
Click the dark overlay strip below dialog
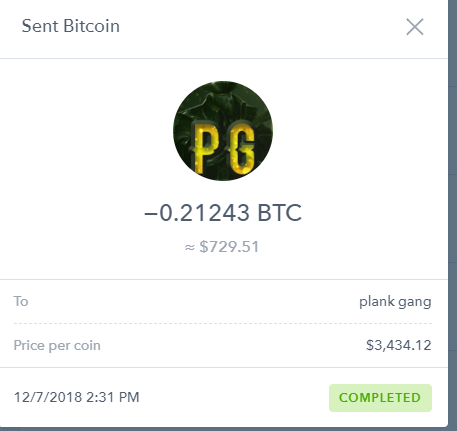[x=228, y=429]
